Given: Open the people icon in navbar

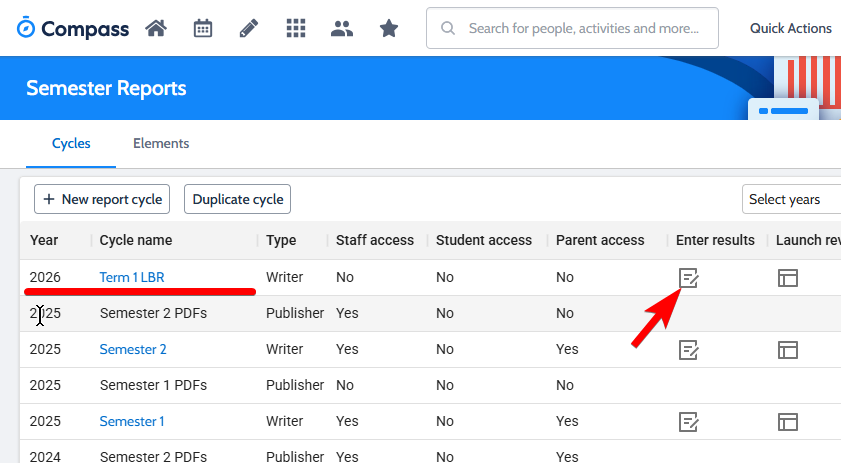Looking at the screenshot, I should [342, 28].
